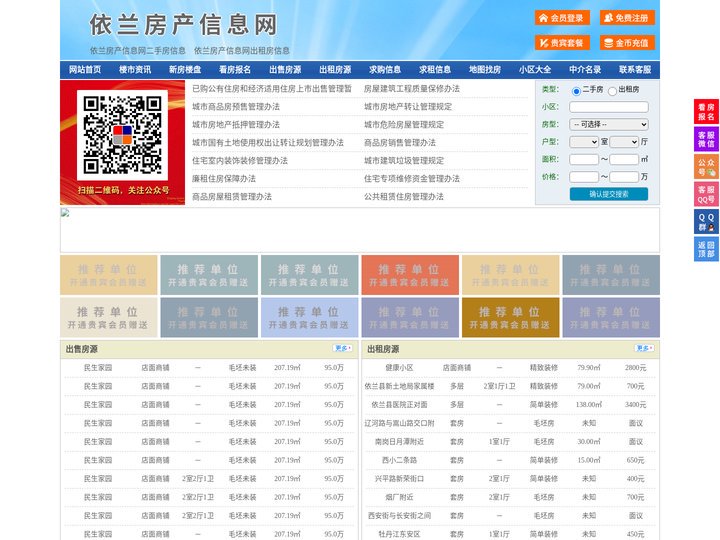Open 依兰县新土地局家属楼 rental listing
720x540 pixels.
[399, 386]
